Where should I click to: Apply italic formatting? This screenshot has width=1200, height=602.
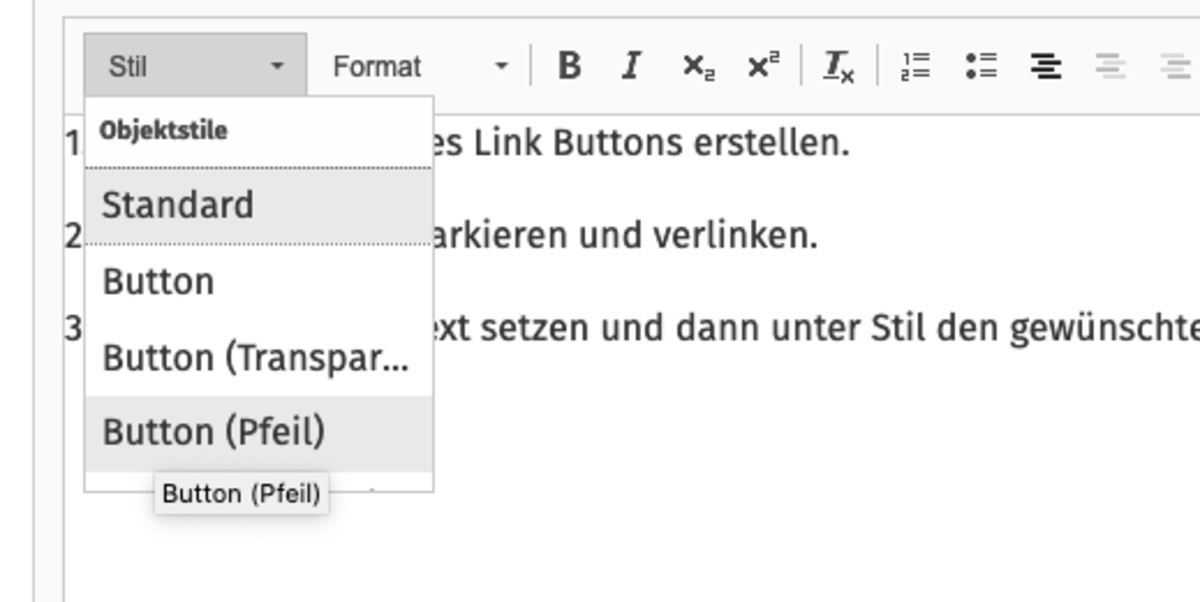point(630,67)
